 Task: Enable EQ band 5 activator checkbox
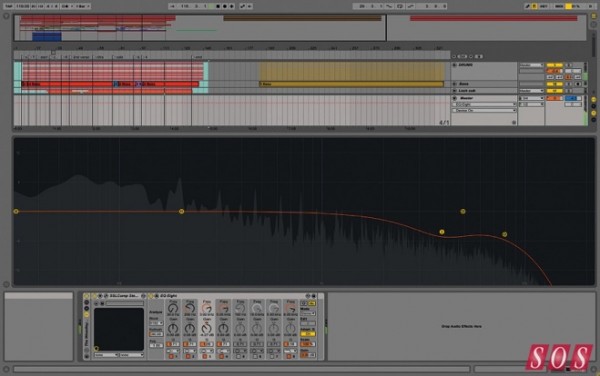(x=238, y=356)
